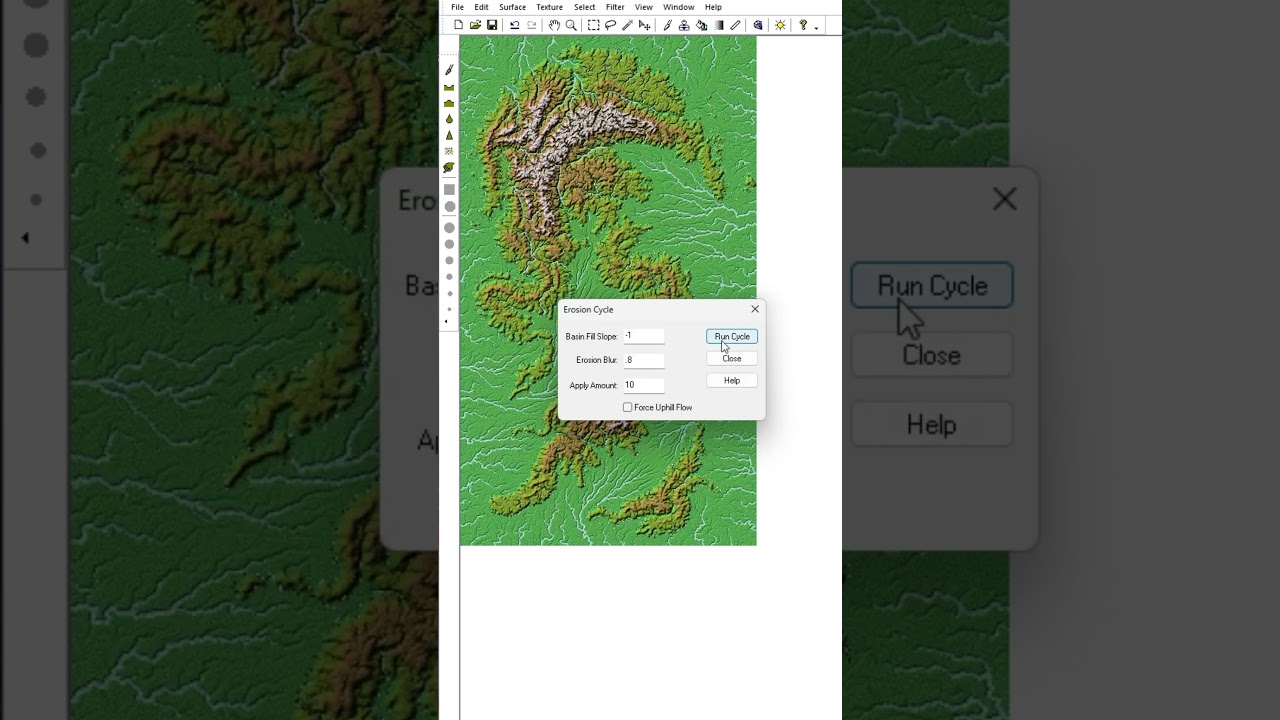
Task: Select the cone peak tool
Action: pyautogui.click(x=449, y=135)
